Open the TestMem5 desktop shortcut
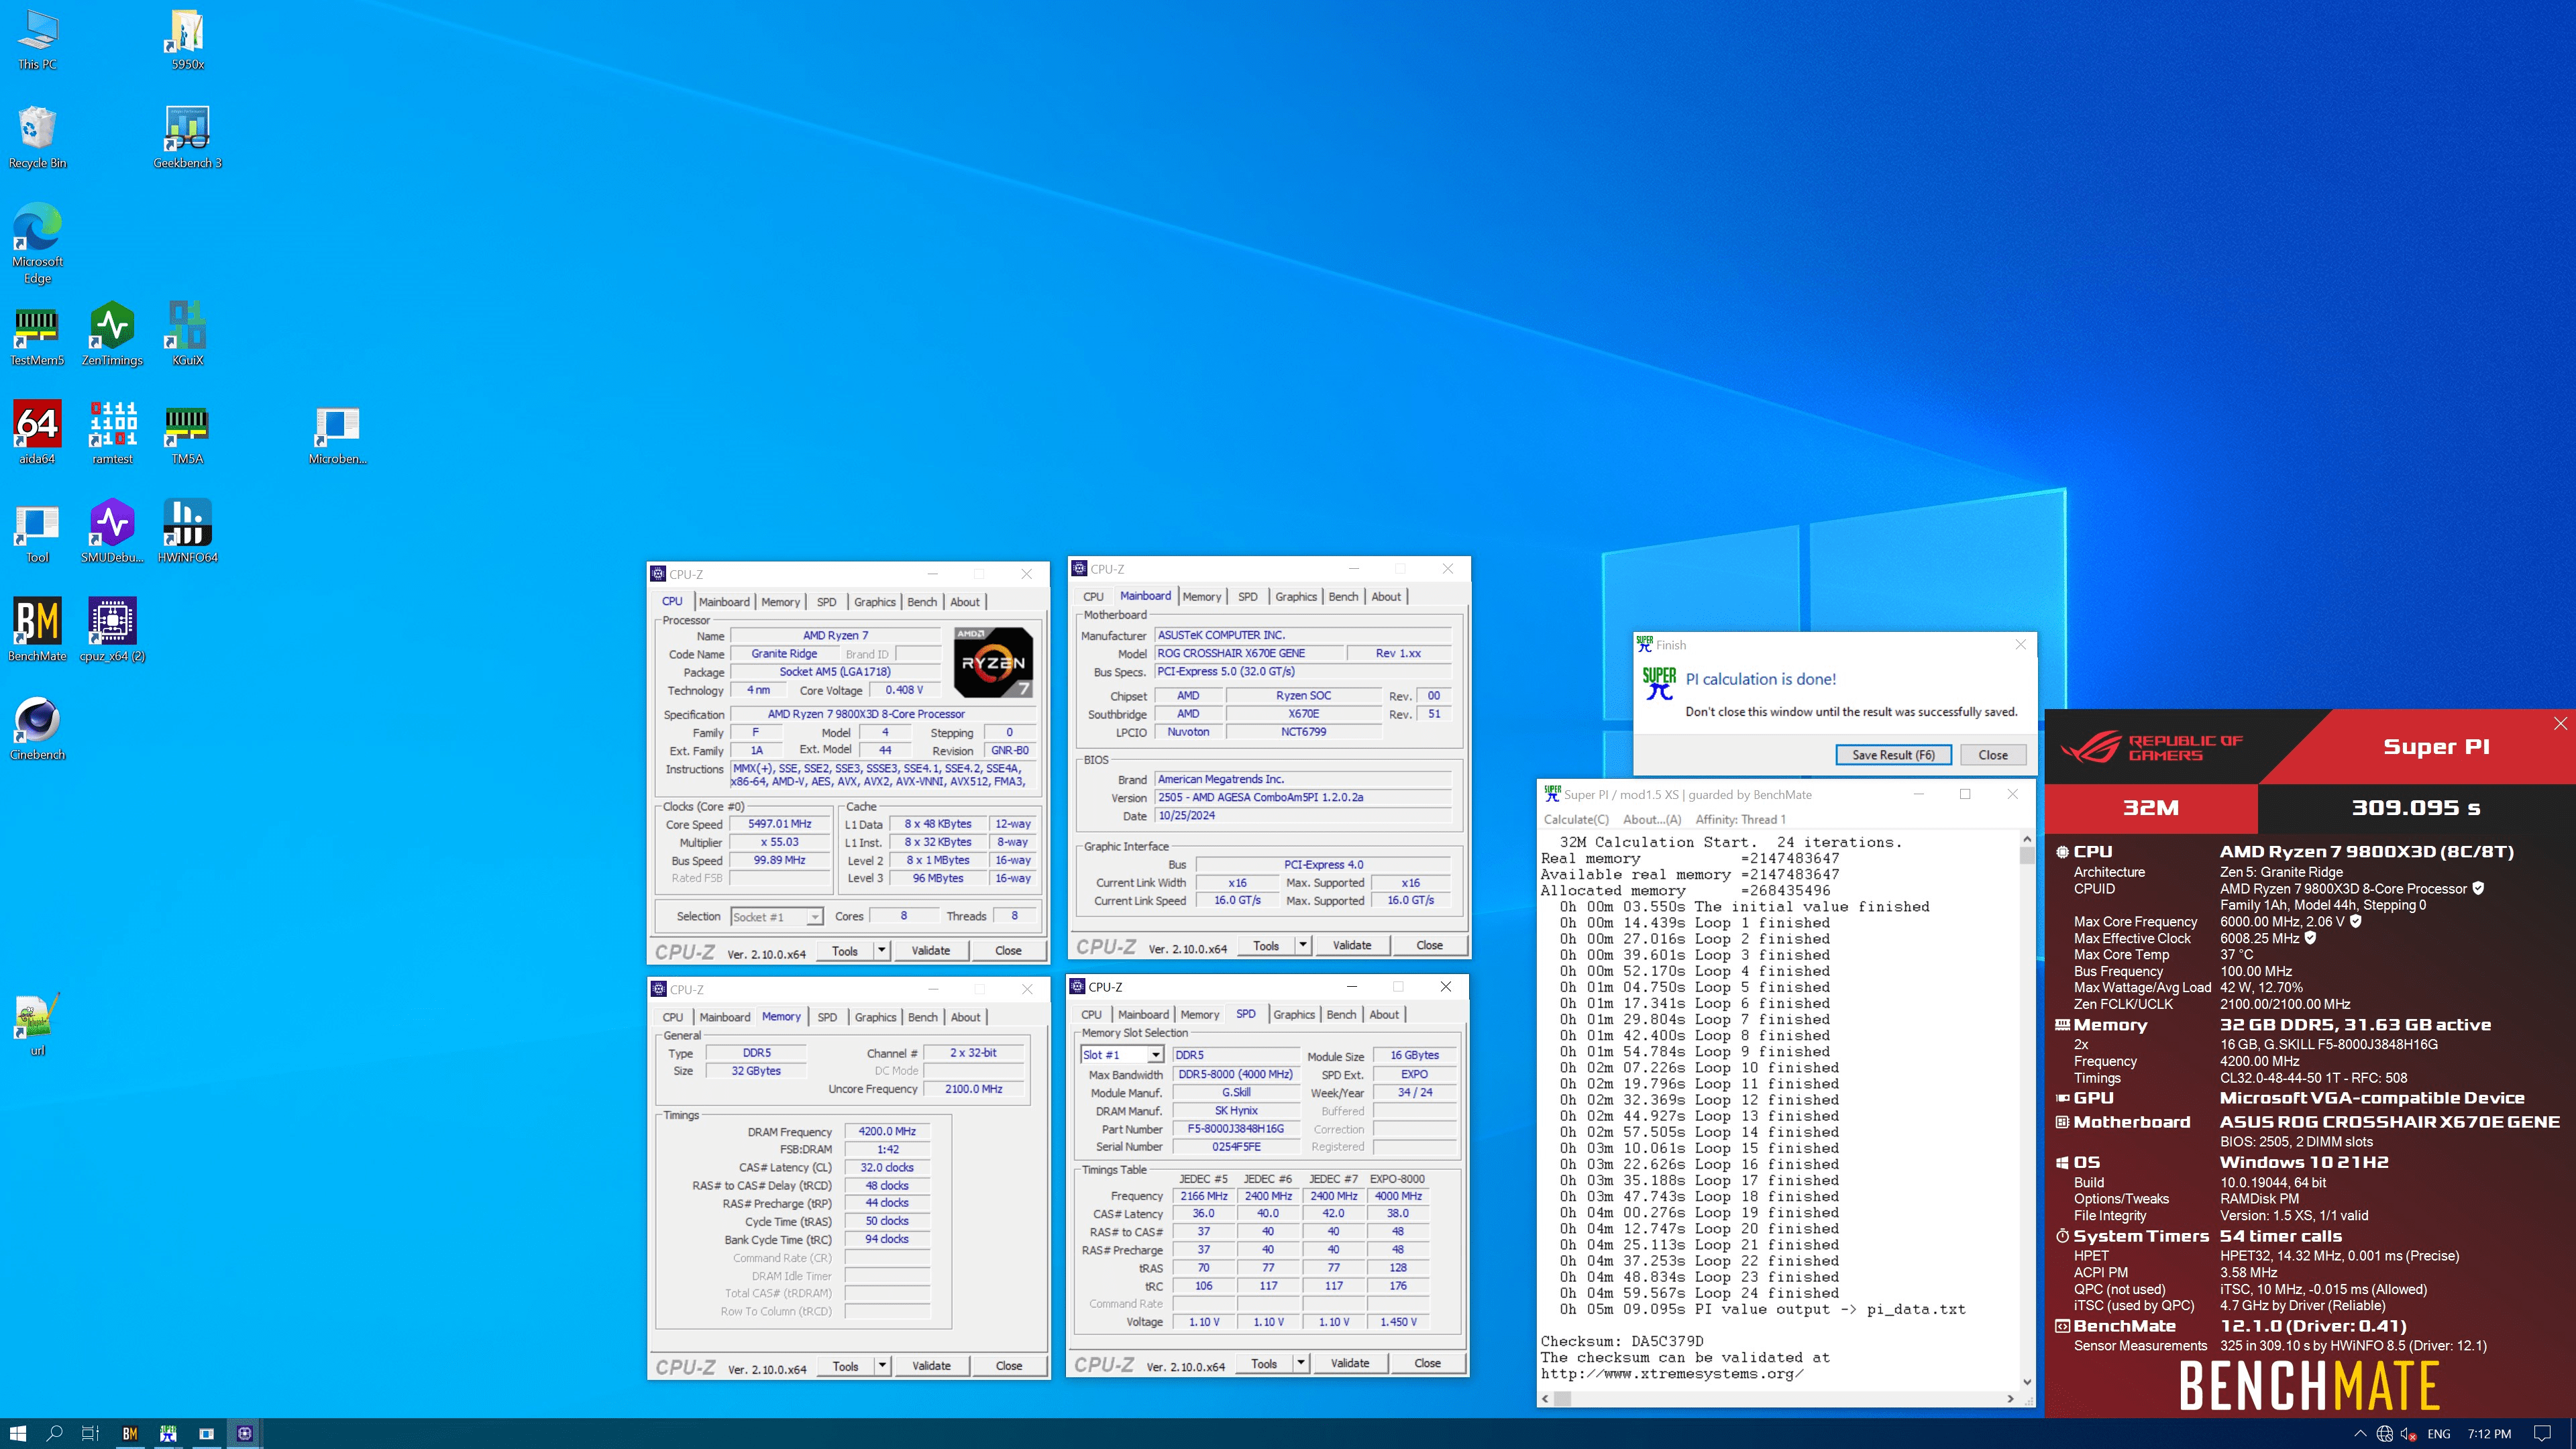2576x1449 pixels. [x=37, y=327]
